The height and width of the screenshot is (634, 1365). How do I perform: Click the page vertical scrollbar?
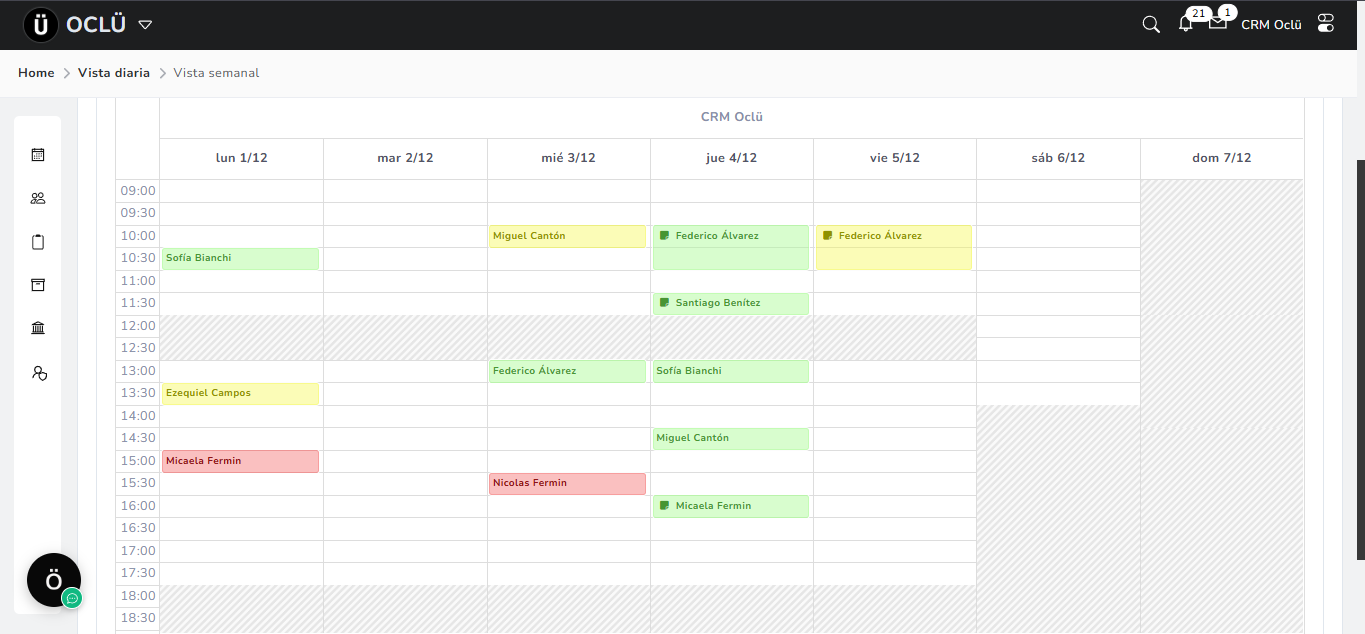(x=1360, y=360)
